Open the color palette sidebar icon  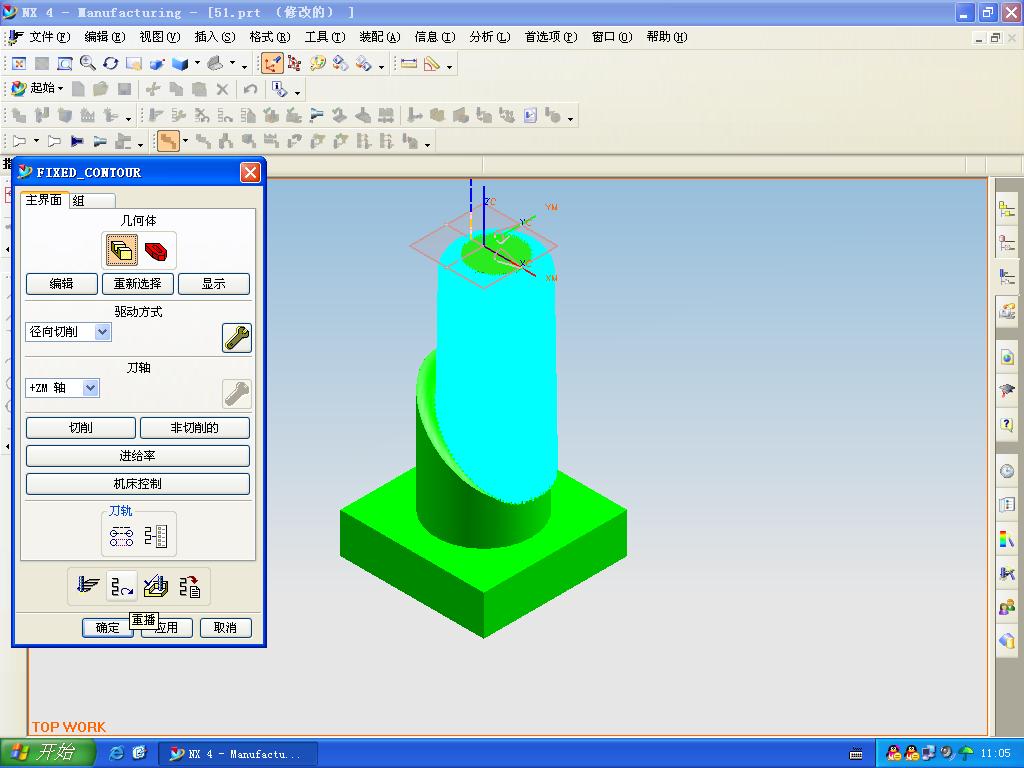coord(1006,539)
